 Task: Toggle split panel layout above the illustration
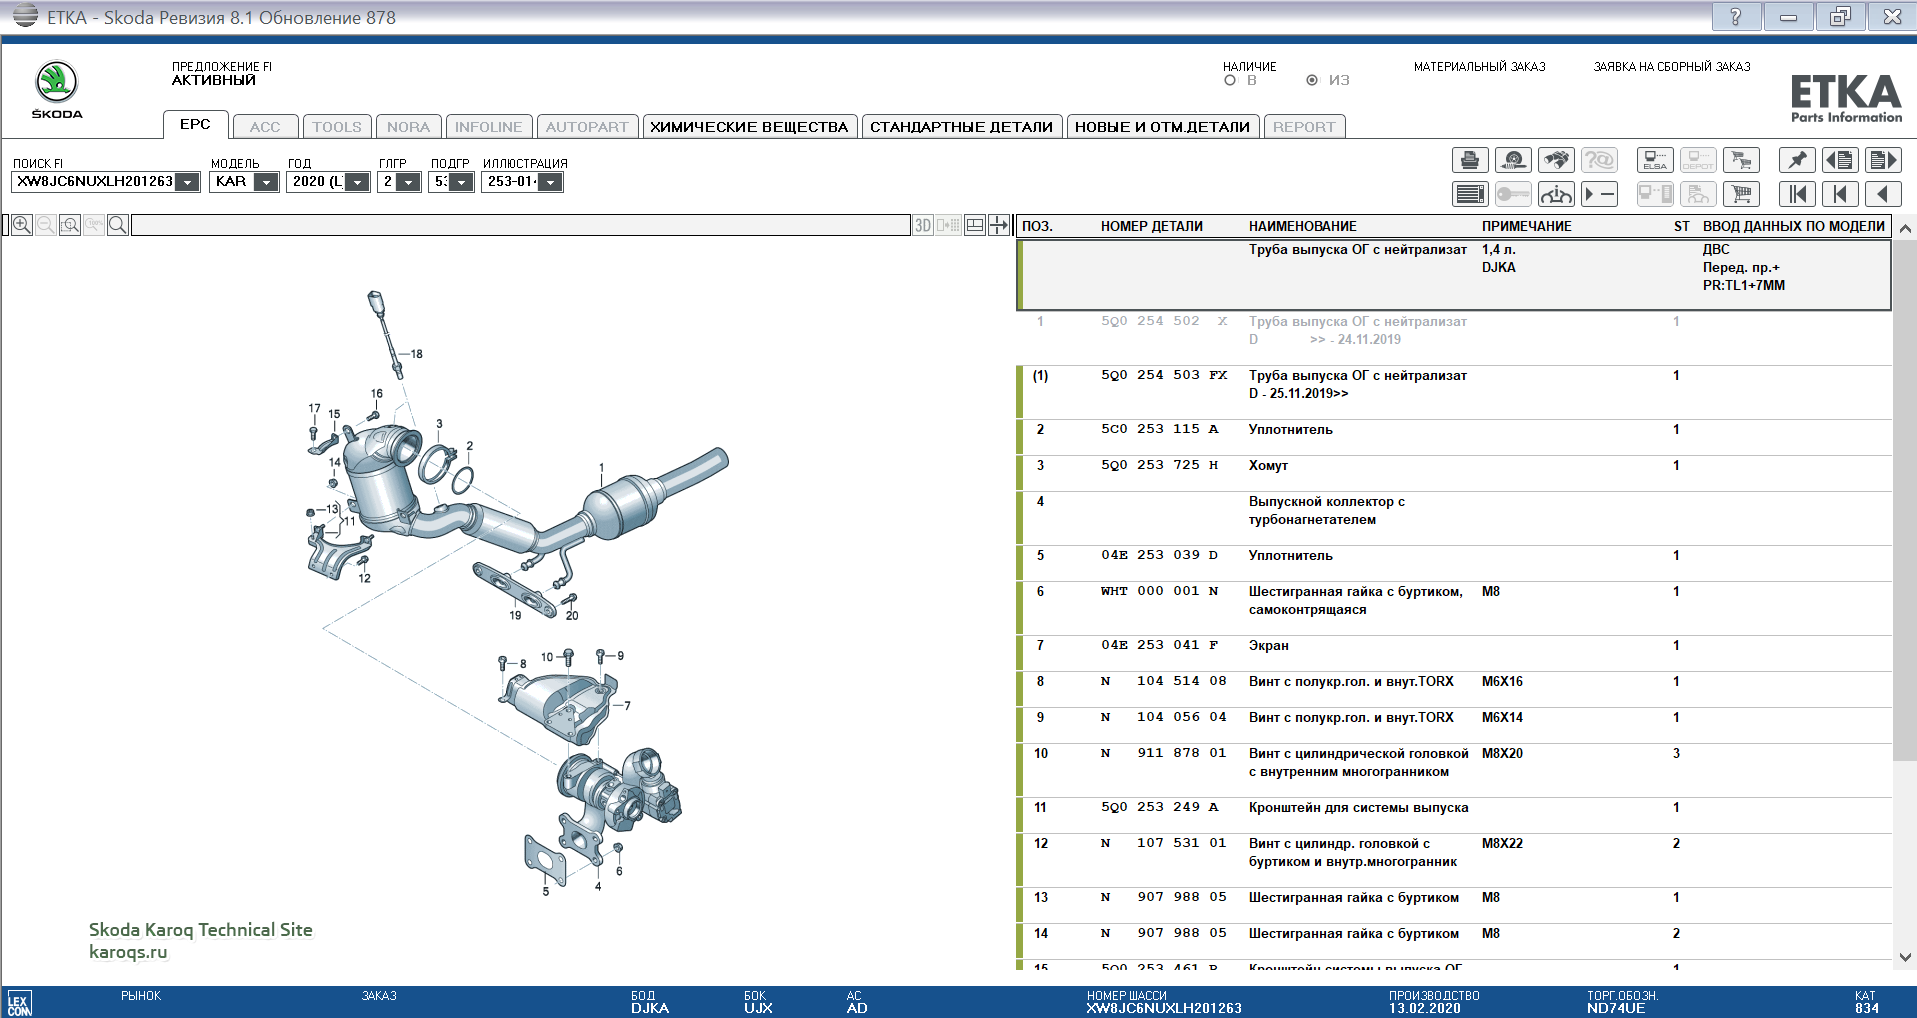pyautogui.click(x=975, y=225)
